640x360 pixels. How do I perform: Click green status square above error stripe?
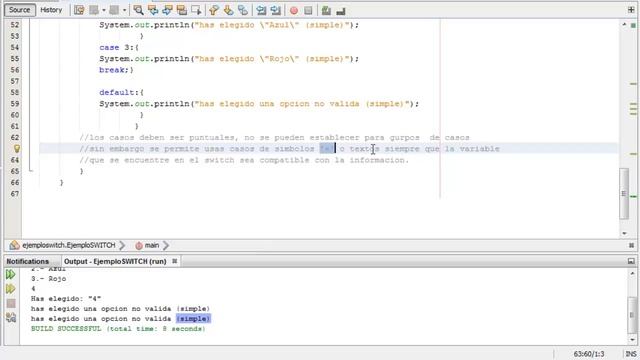coord(633,25)
